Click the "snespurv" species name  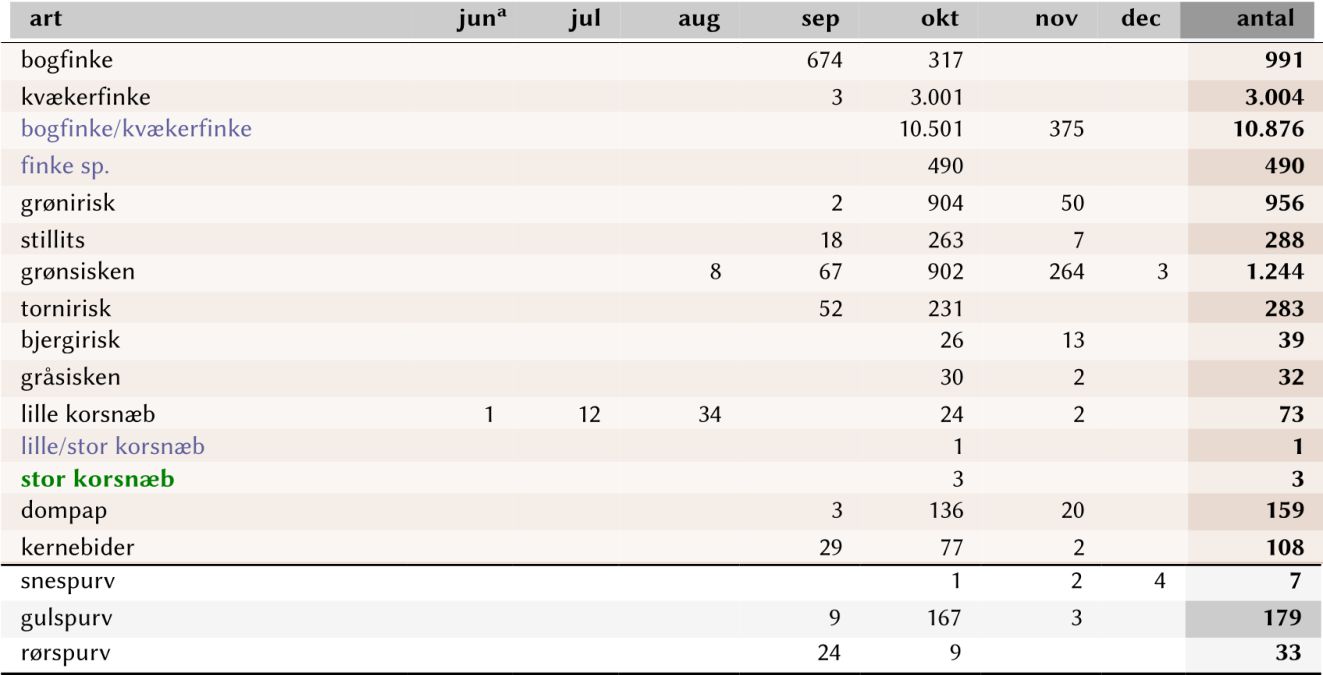pos(67,582)
